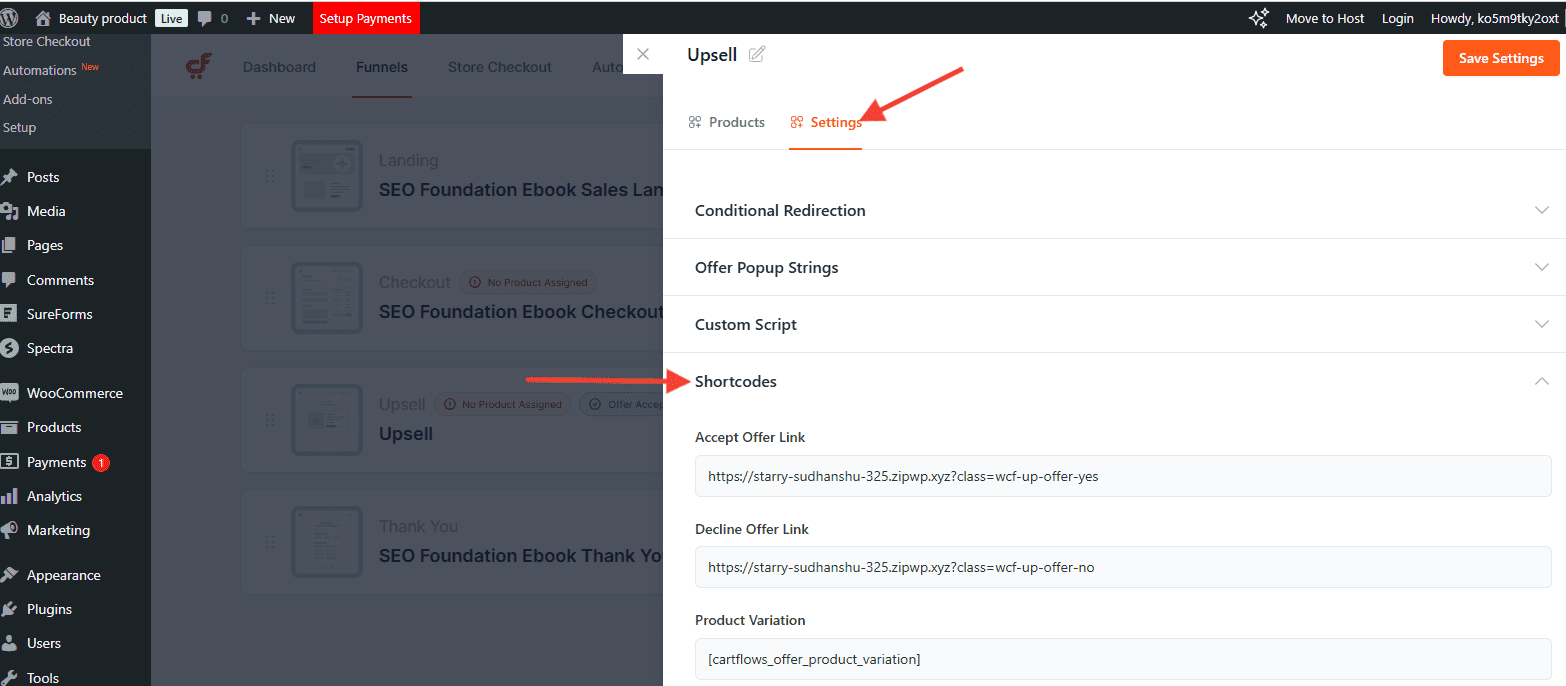
Task: Click the Accept Offer Link field
Action: (x=1122, y=476)
